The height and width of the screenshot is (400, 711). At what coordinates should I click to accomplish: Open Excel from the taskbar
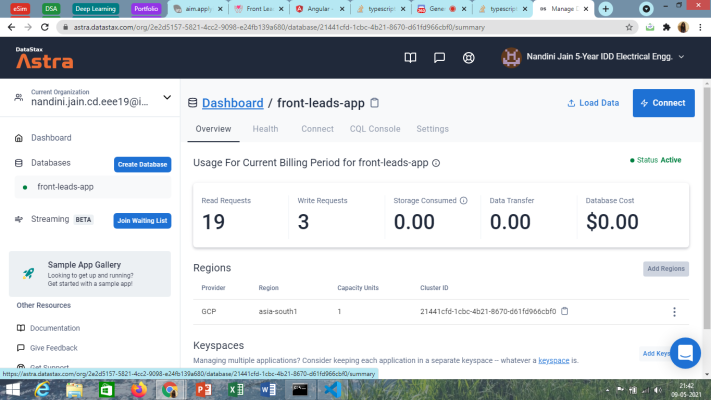pos(236,390)
